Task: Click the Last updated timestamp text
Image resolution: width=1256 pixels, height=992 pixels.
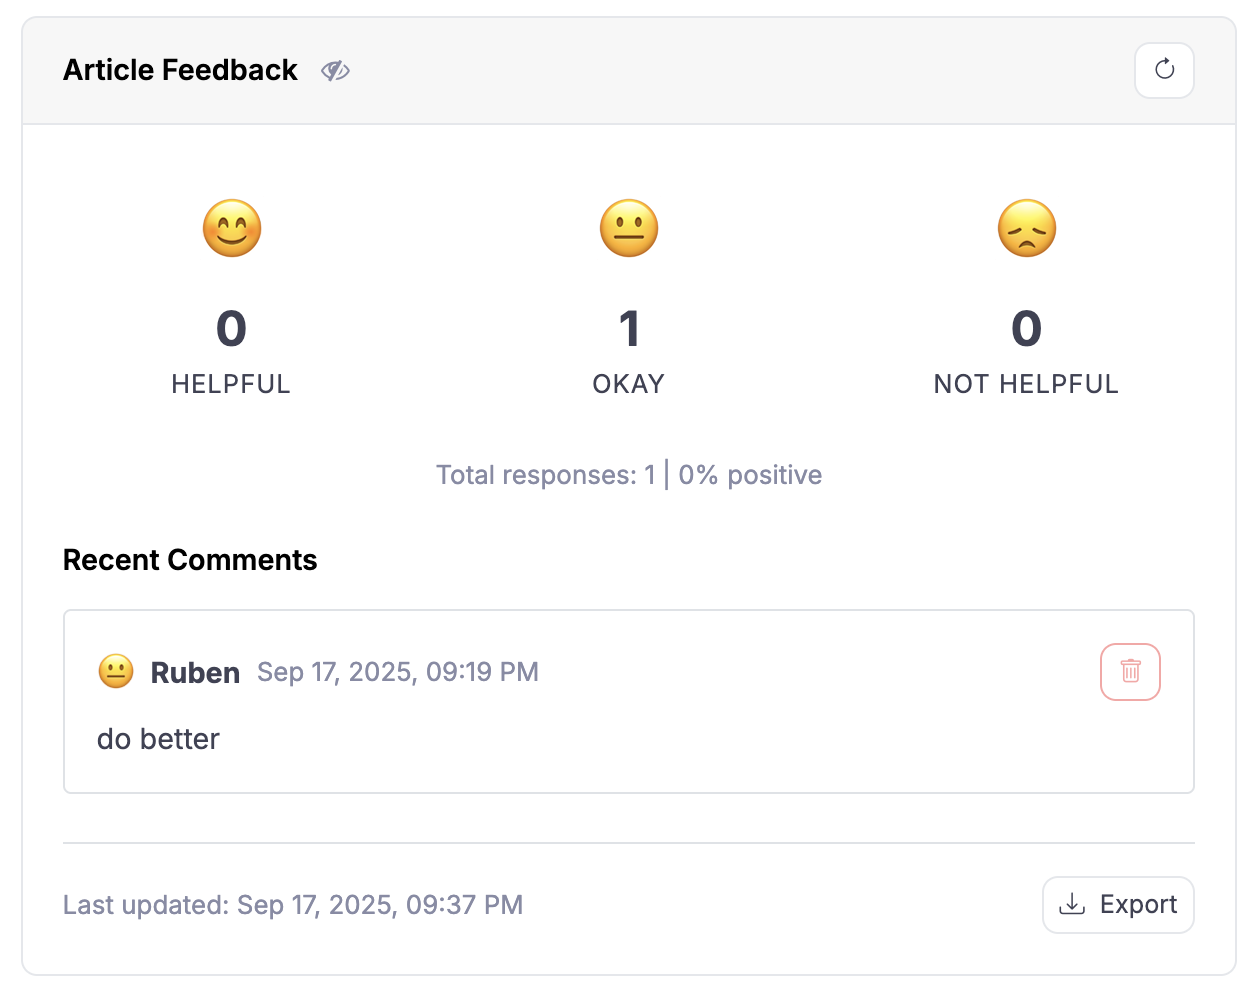Action: [293, 905]
